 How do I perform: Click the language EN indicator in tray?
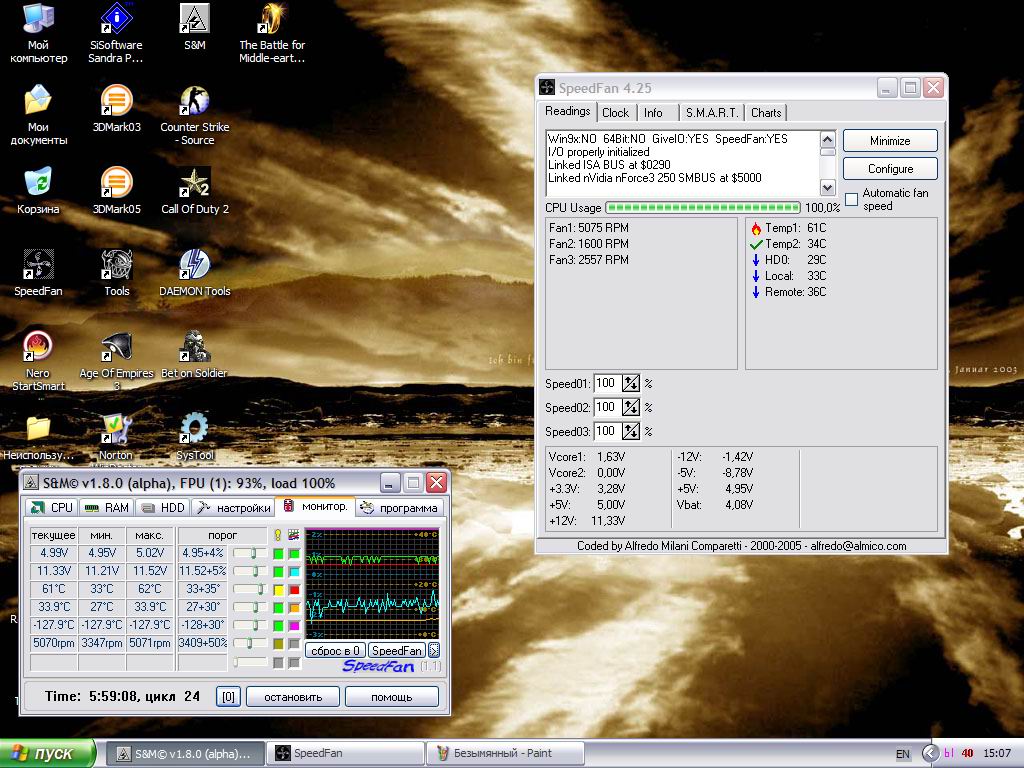click(903, 754)
